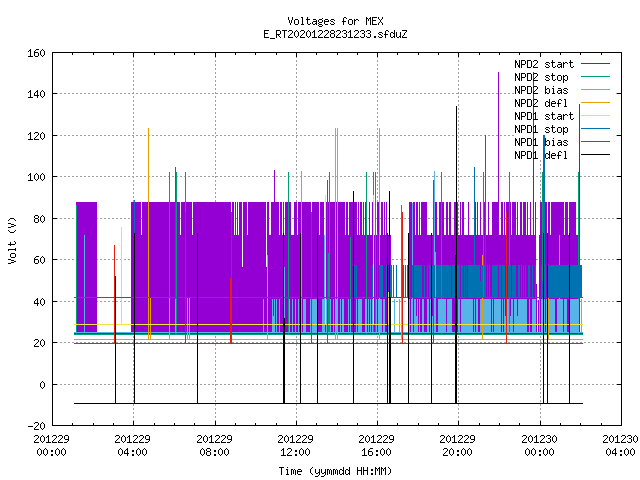Select the NPD2 defl legend entry
640x480 pixels.
click(562, 103)
